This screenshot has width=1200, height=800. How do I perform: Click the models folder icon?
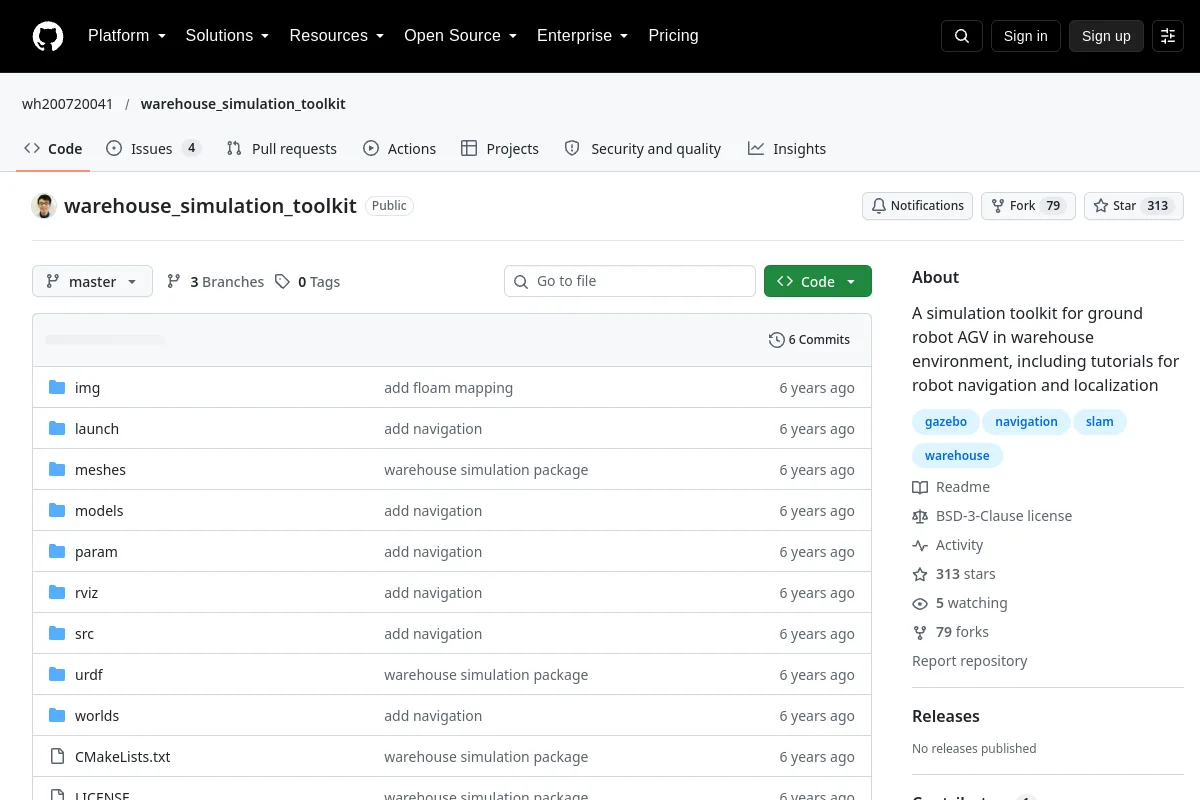(57, 511)
